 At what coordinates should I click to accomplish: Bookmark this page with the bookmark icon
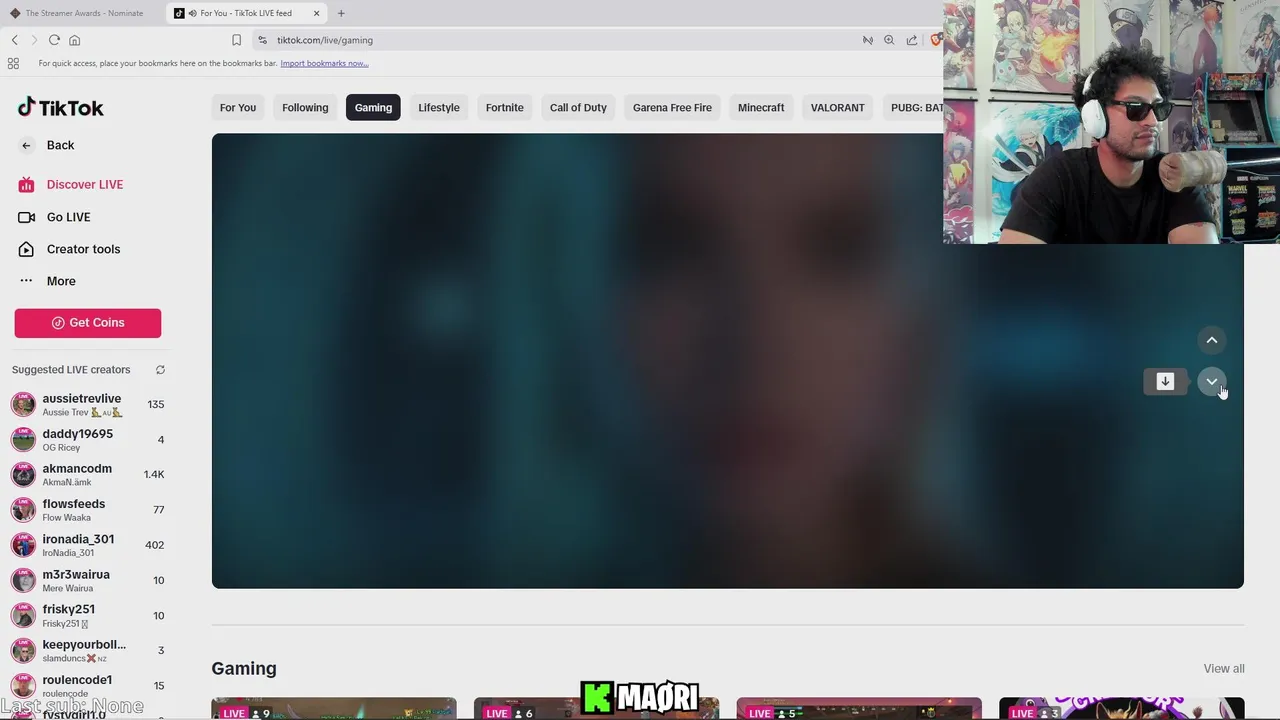[x=236, y=40]
